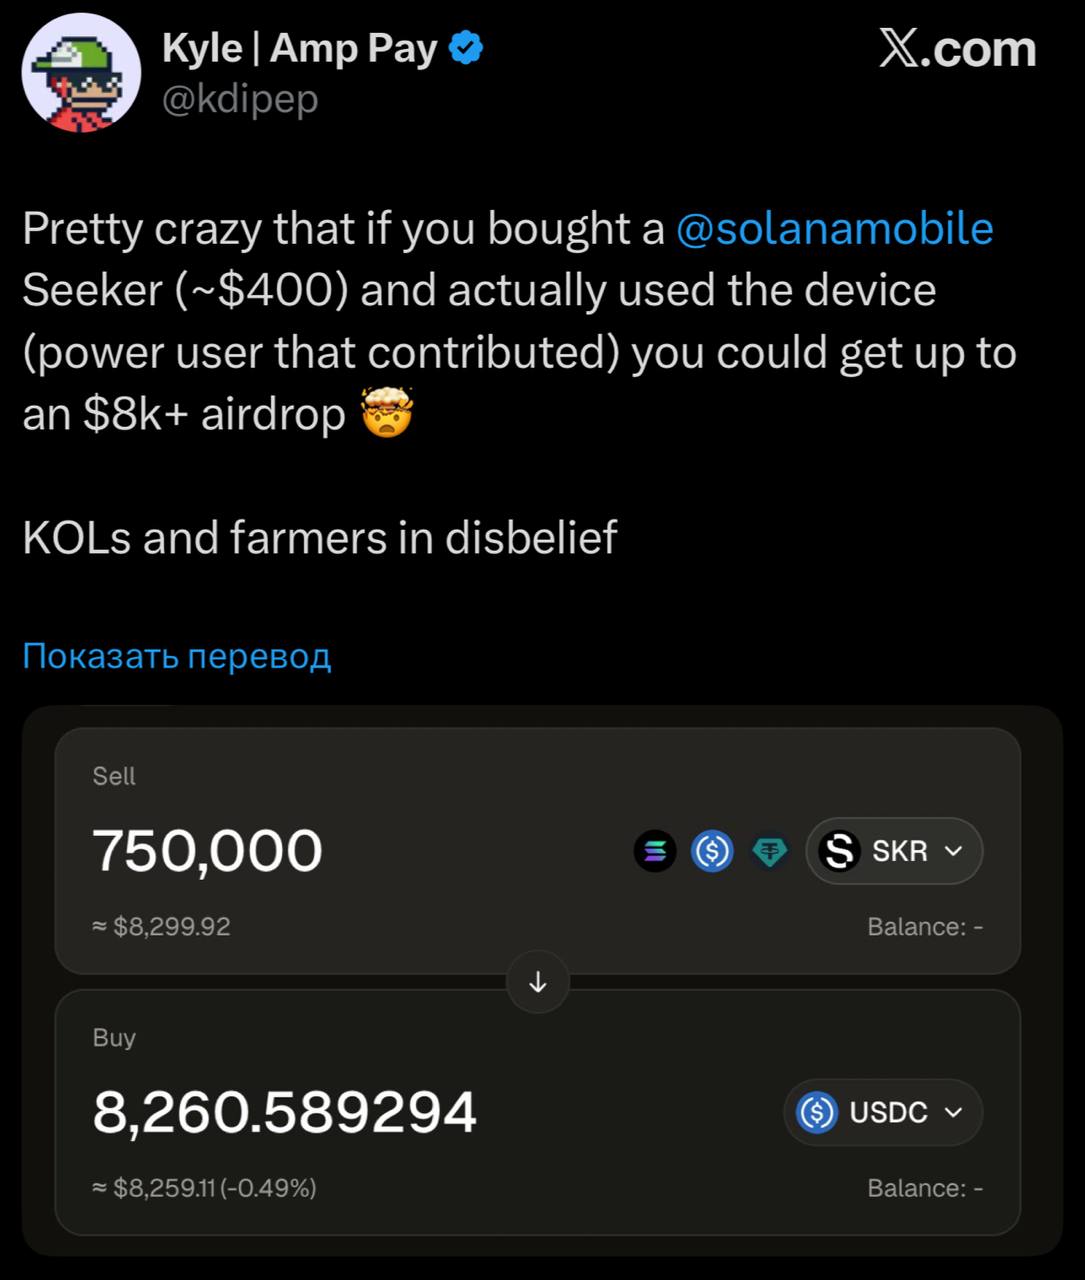Select the Solana quick-pick token icon

point(655,851)
